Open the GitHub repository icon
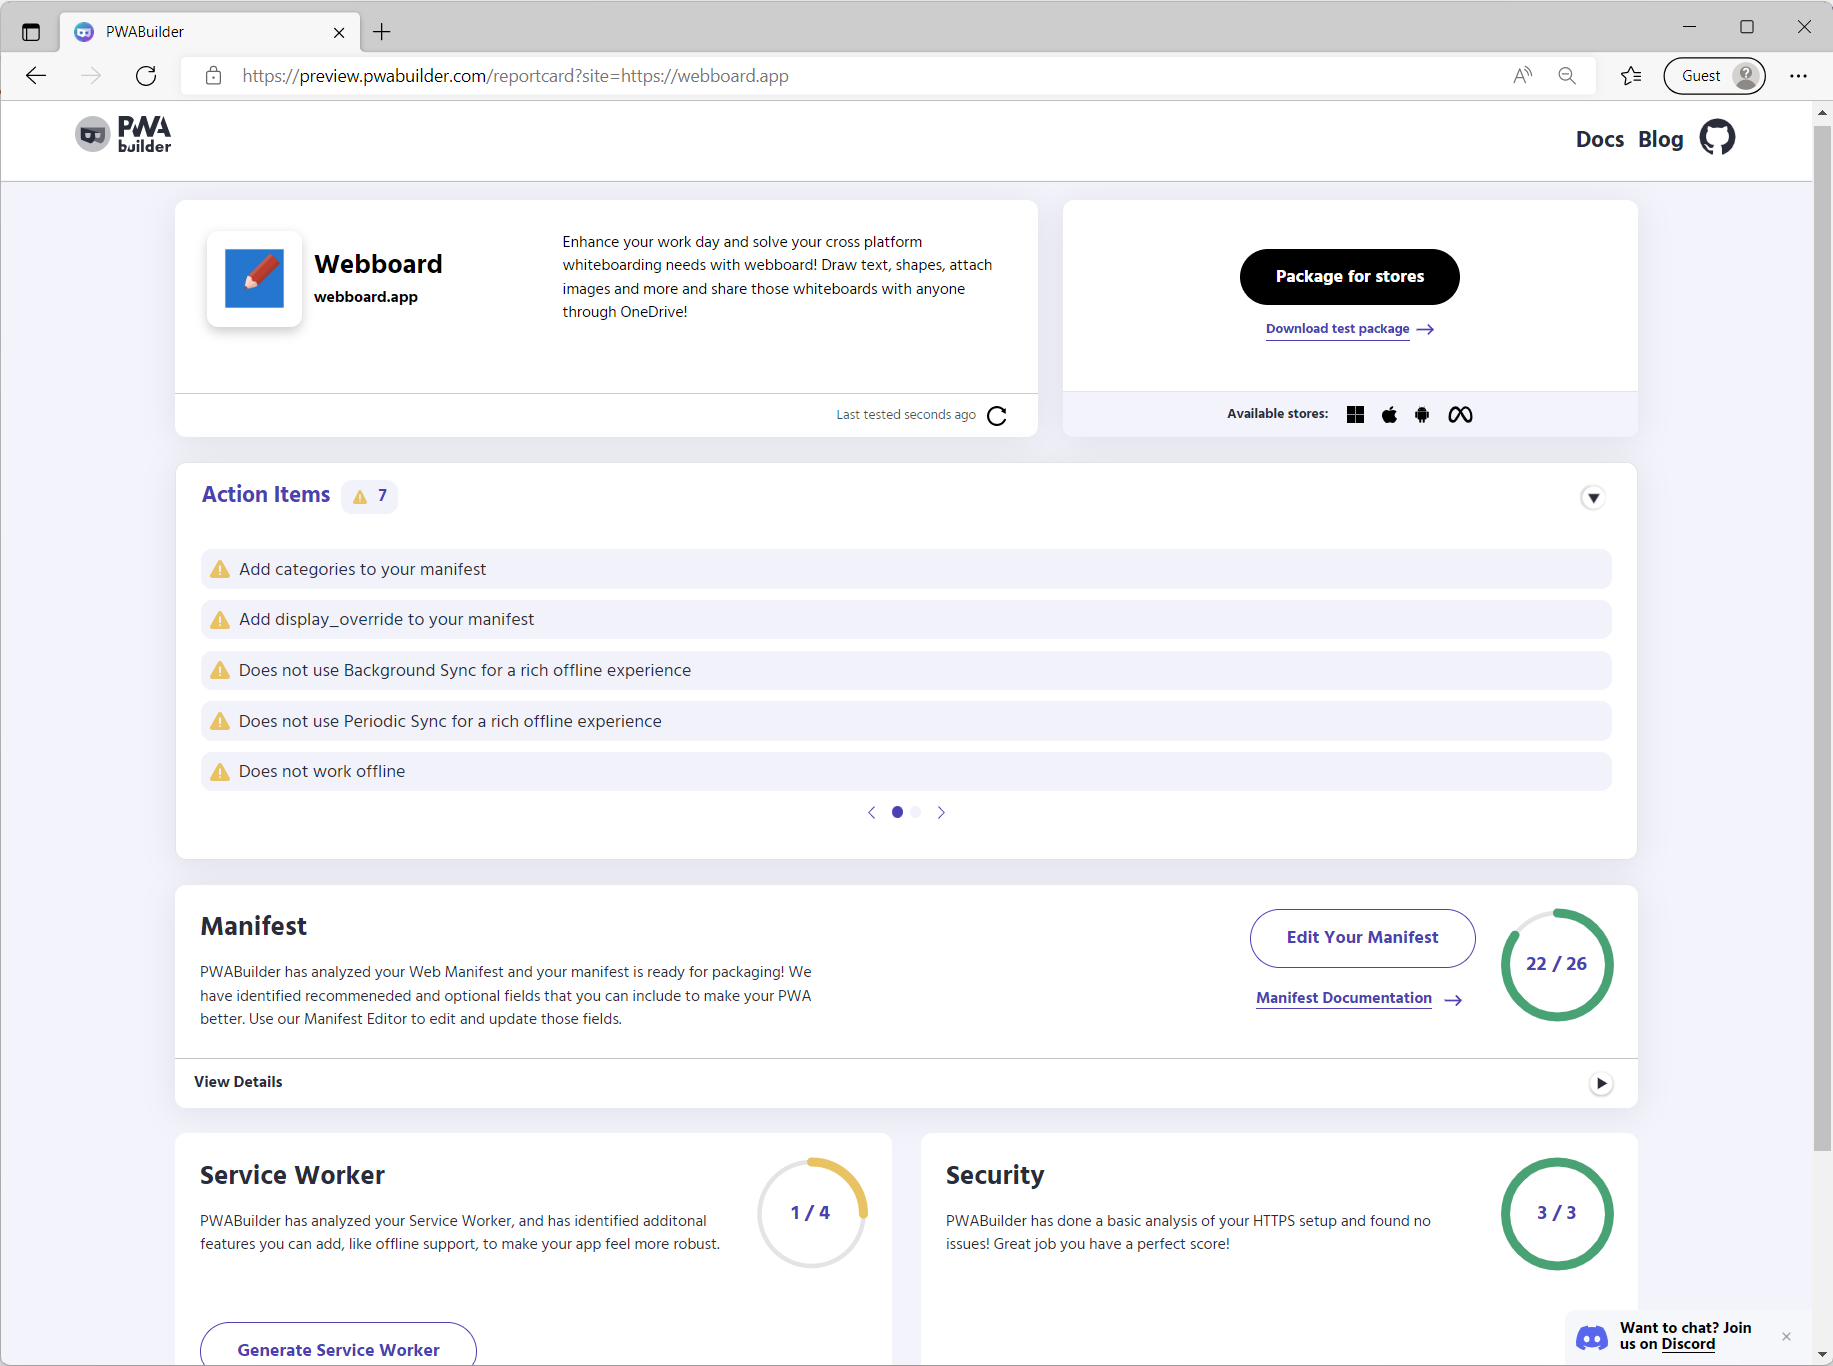 pyautogui.click(x=1717, y=138)
